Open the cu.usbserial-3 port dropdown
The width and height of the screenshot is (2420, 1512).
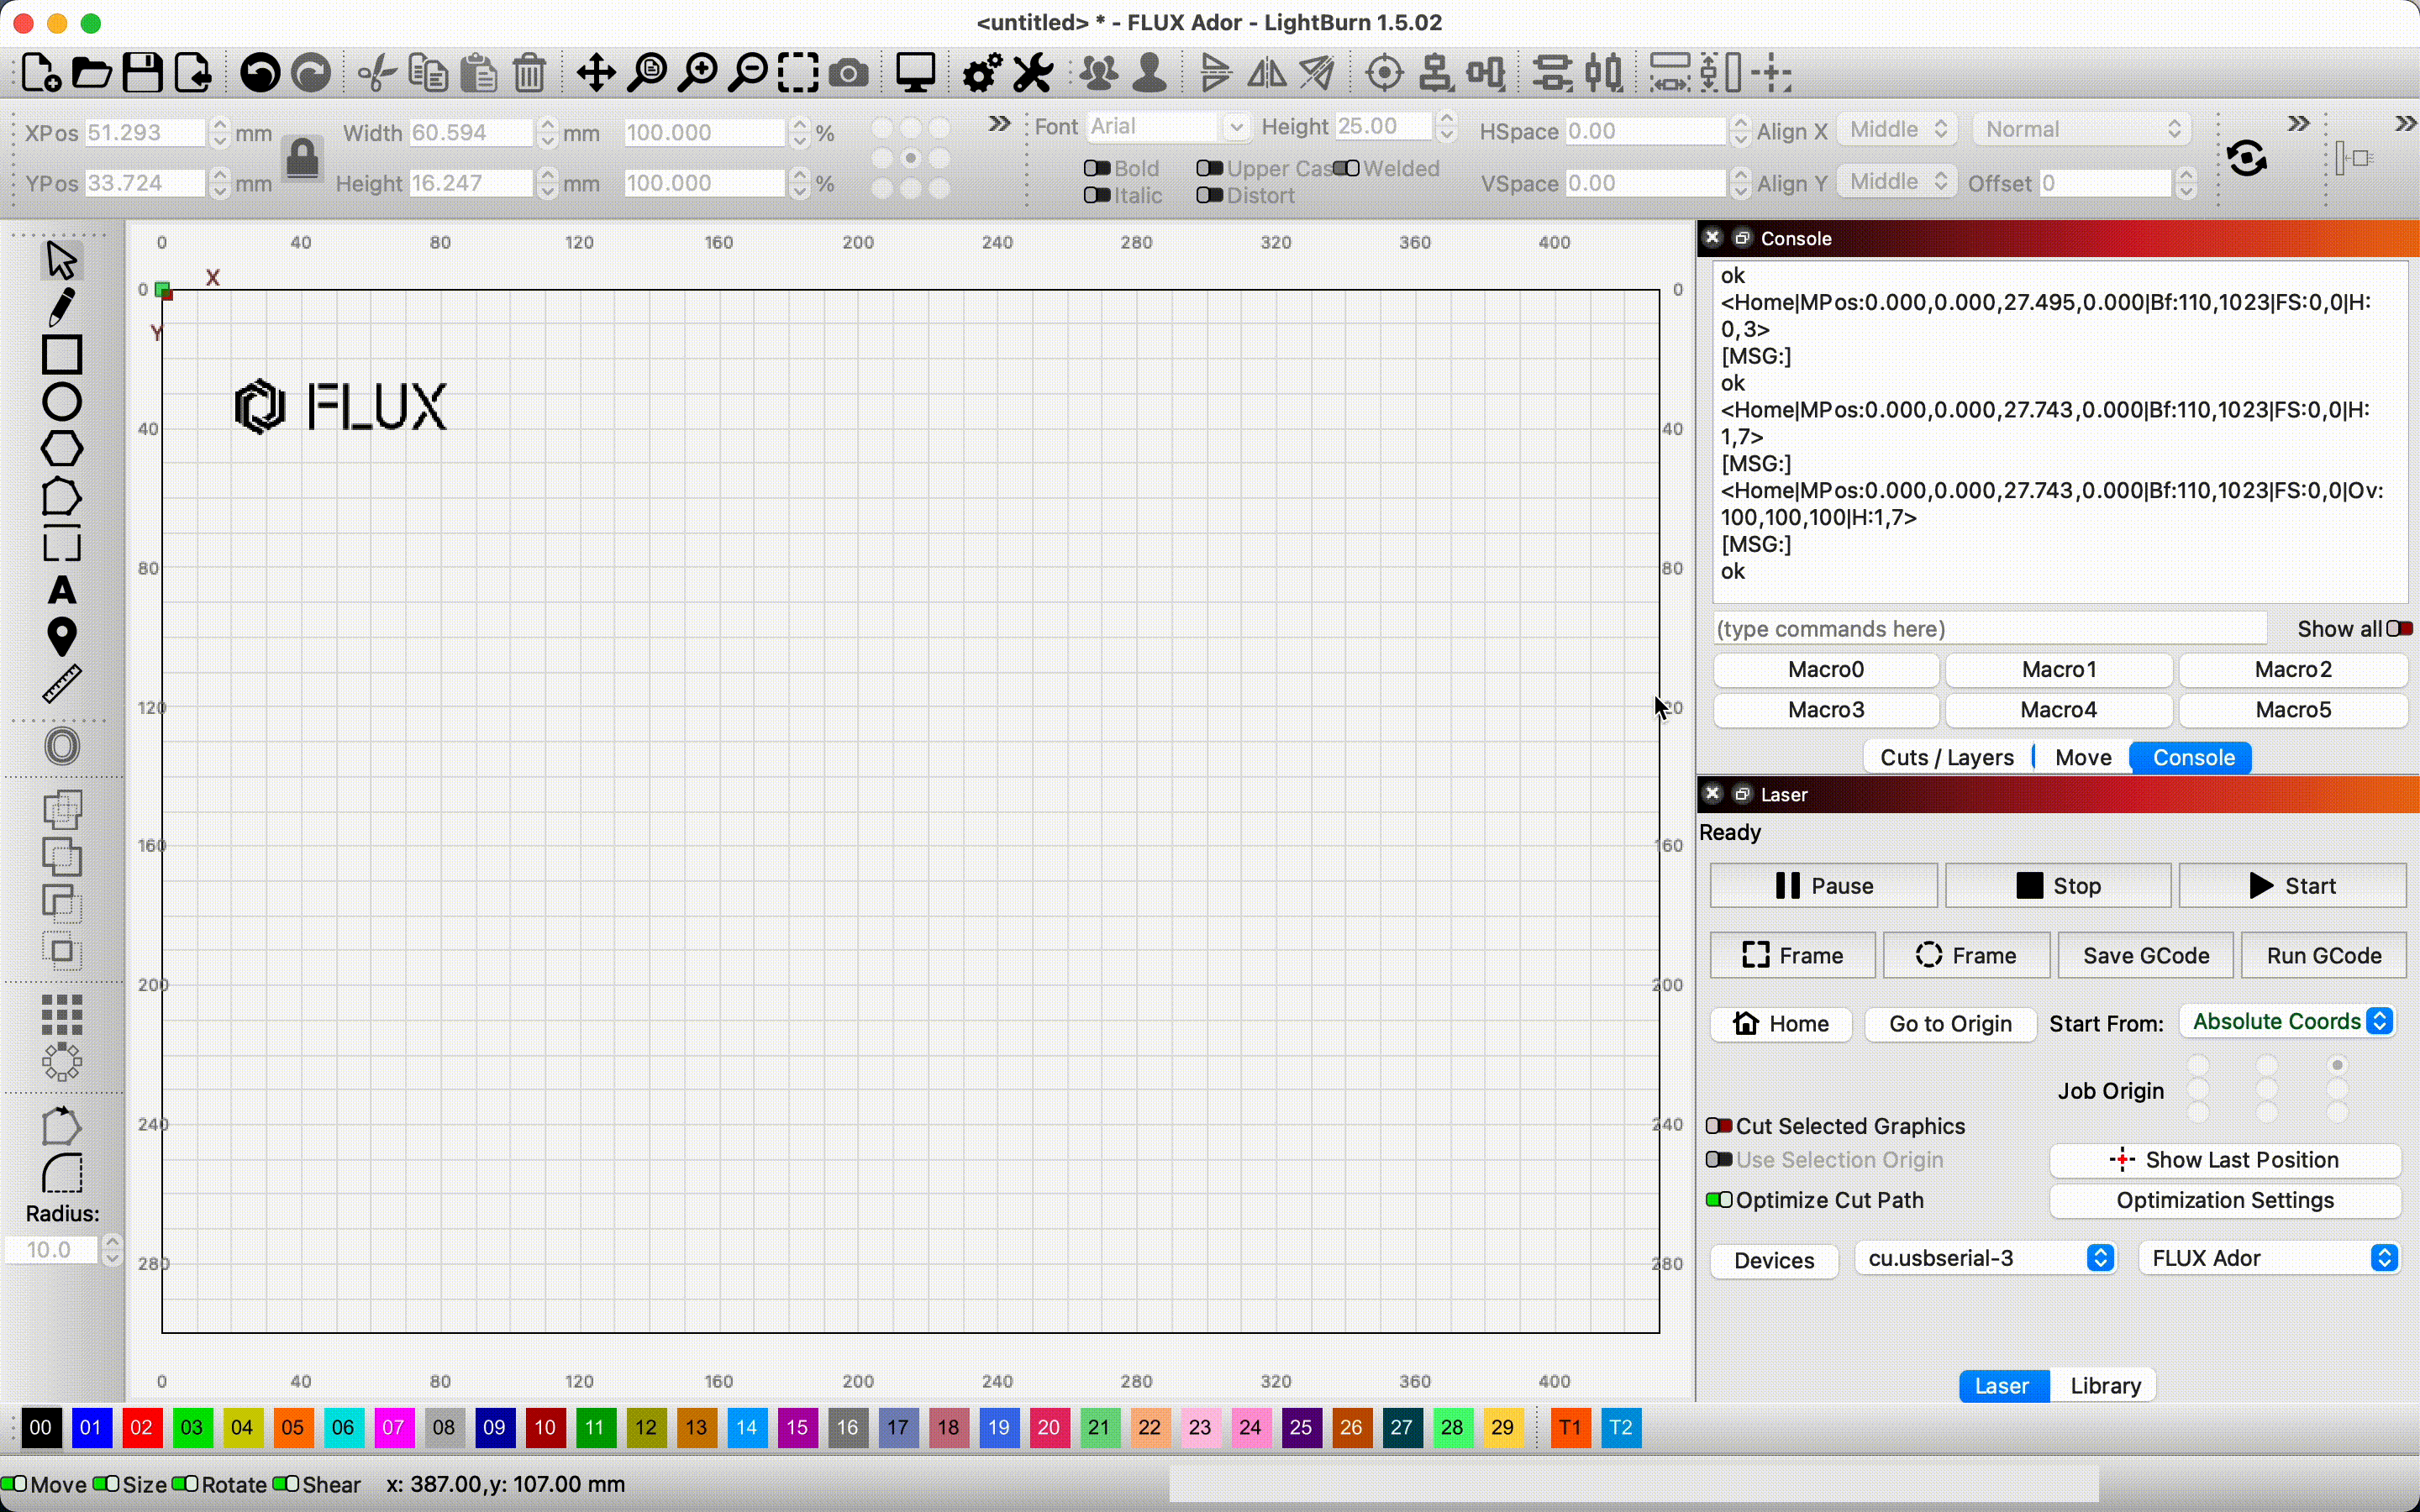pyautogui.click(x=1985, y=1258)
